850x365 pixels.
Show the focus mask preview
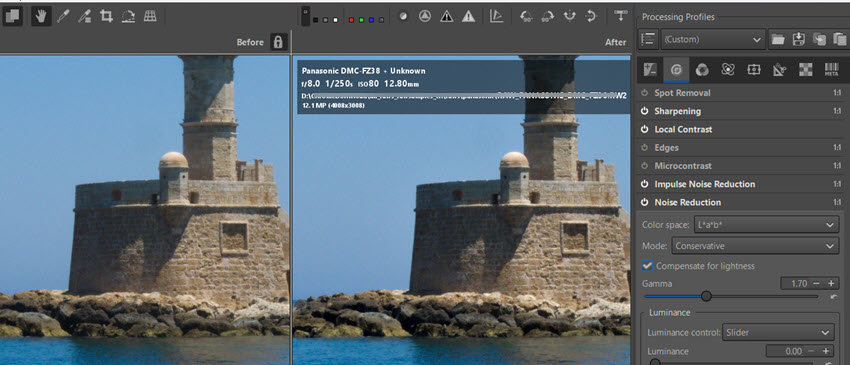tap(403, 16)
